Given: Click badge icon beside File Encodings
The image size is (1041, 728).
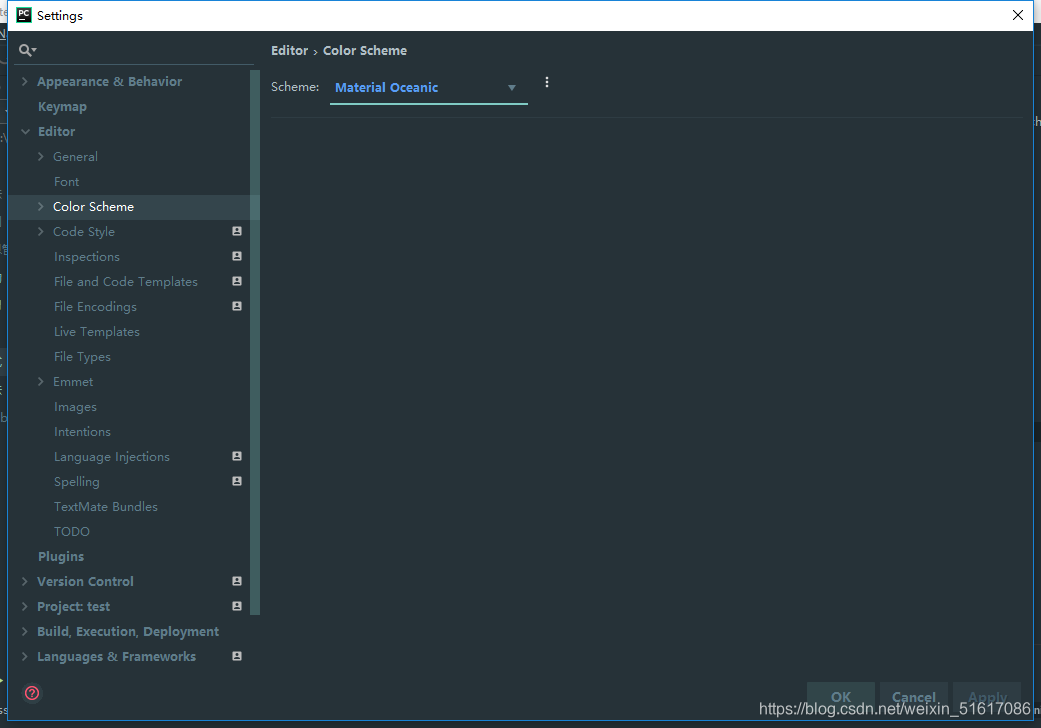Looking at the screenshot, I should (237, 306).
